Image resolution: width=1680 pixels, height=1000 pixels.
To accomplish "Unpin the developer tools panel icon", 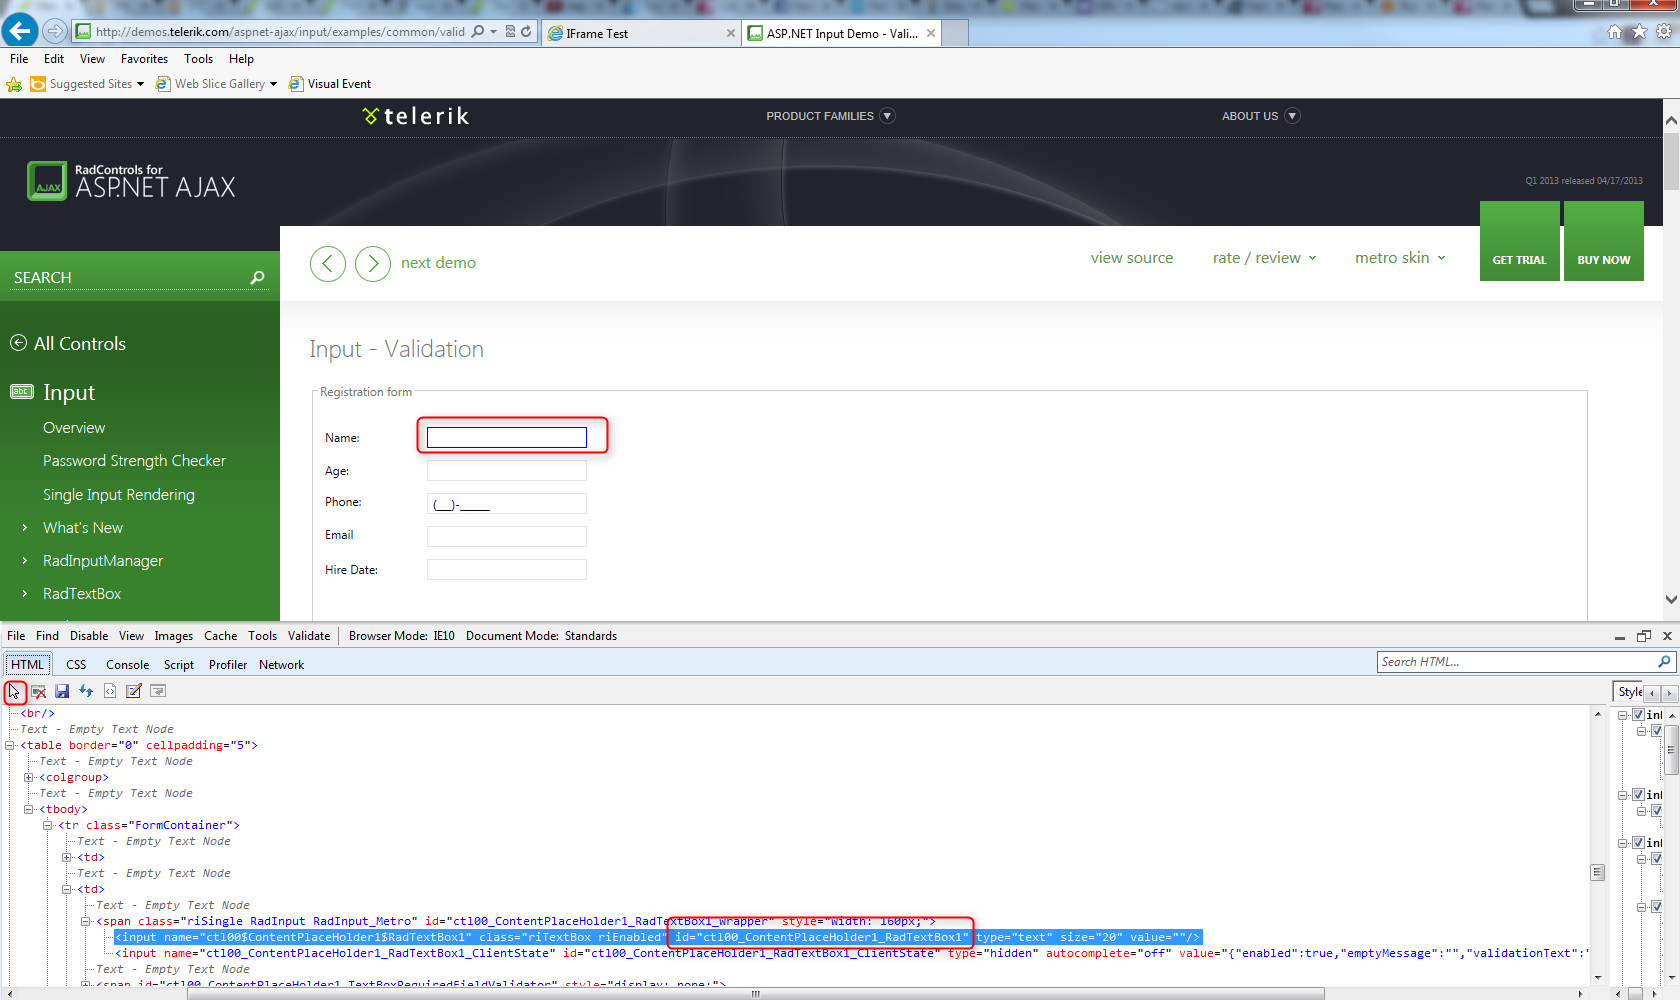I will click(1644, 636).
